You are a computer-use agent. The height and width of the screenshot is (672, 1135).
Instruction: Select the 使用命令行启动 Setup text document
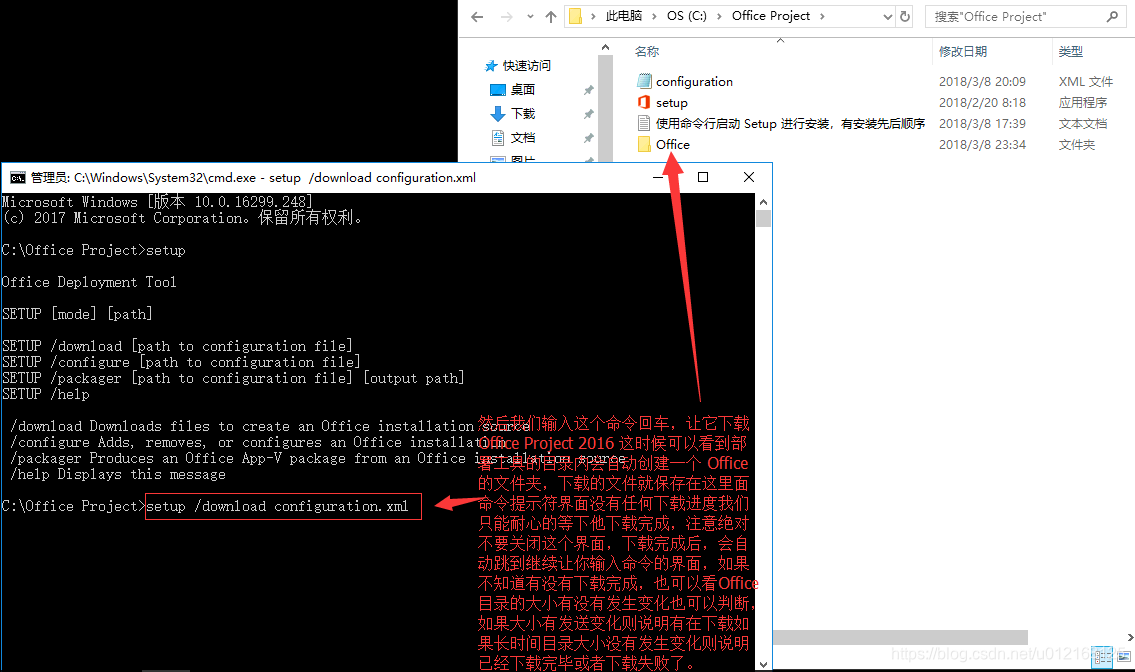point(790,124)
